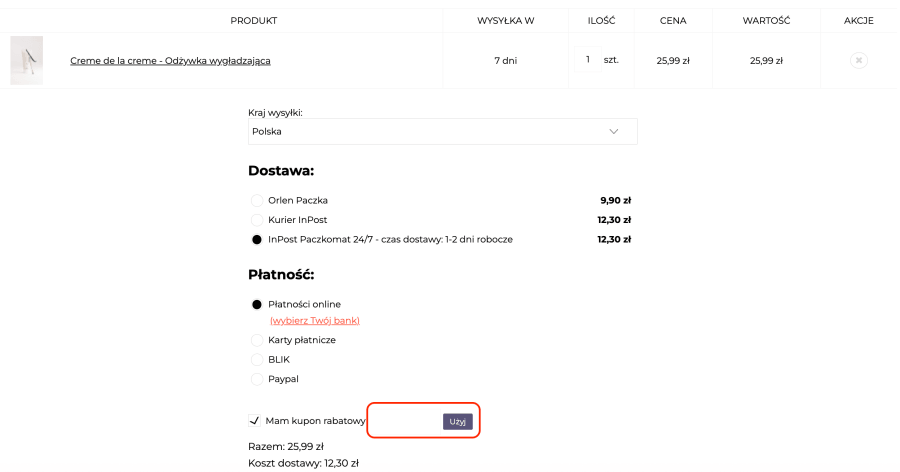Uncheck Mam kupon rabatowy checkbox
900x472 pixels.
(254, 421)
